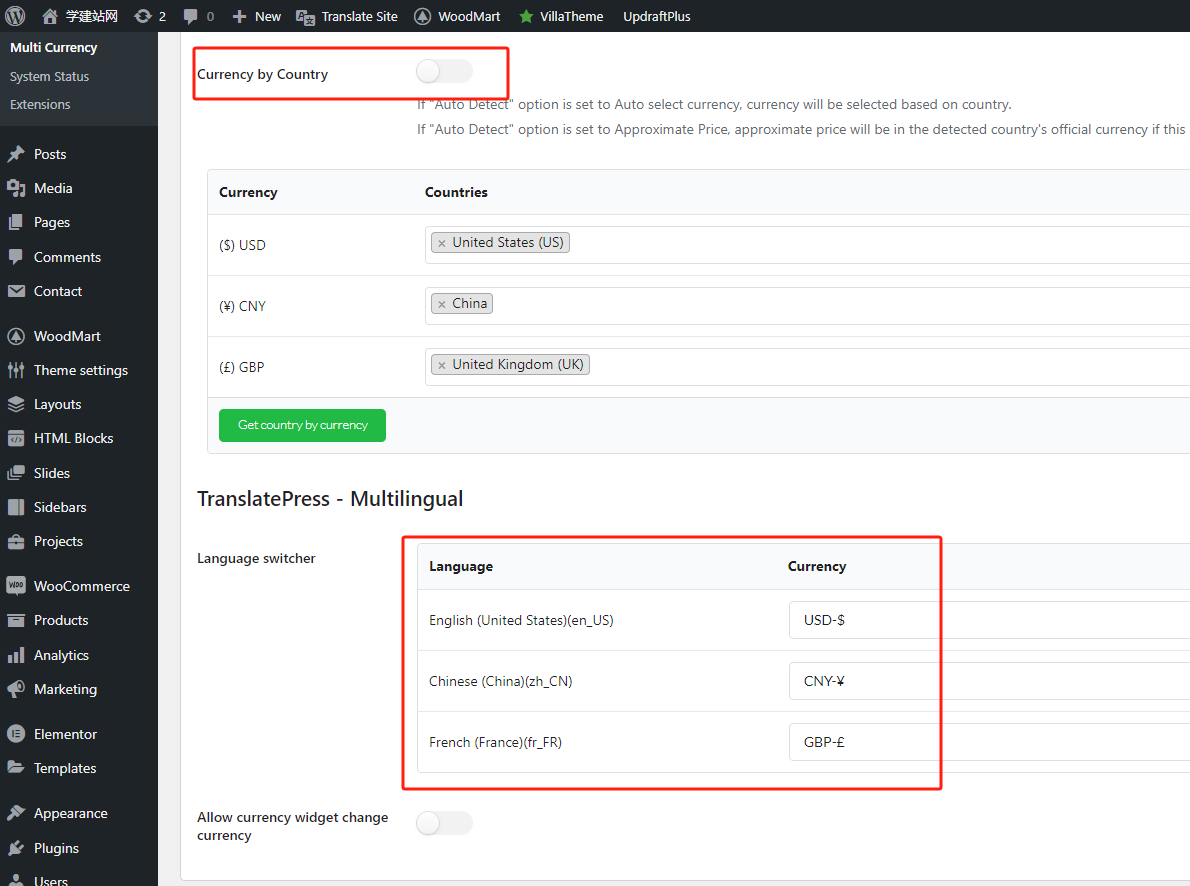
Task: Click the updates icon in admin bar
Action: point(143,16)
